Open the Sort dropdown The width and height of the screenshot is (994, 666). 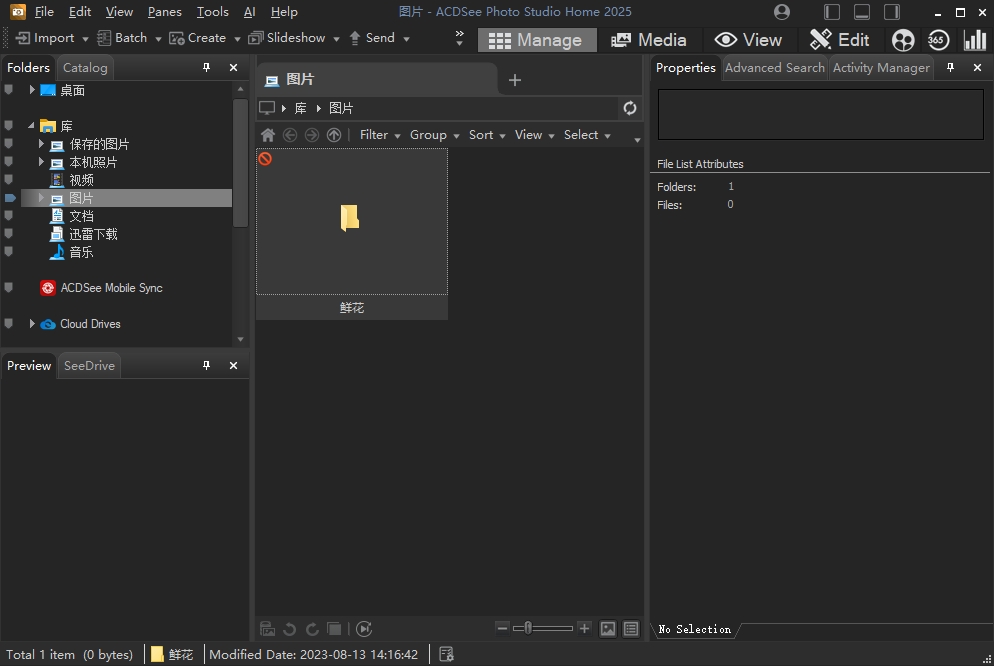[486, 135]
